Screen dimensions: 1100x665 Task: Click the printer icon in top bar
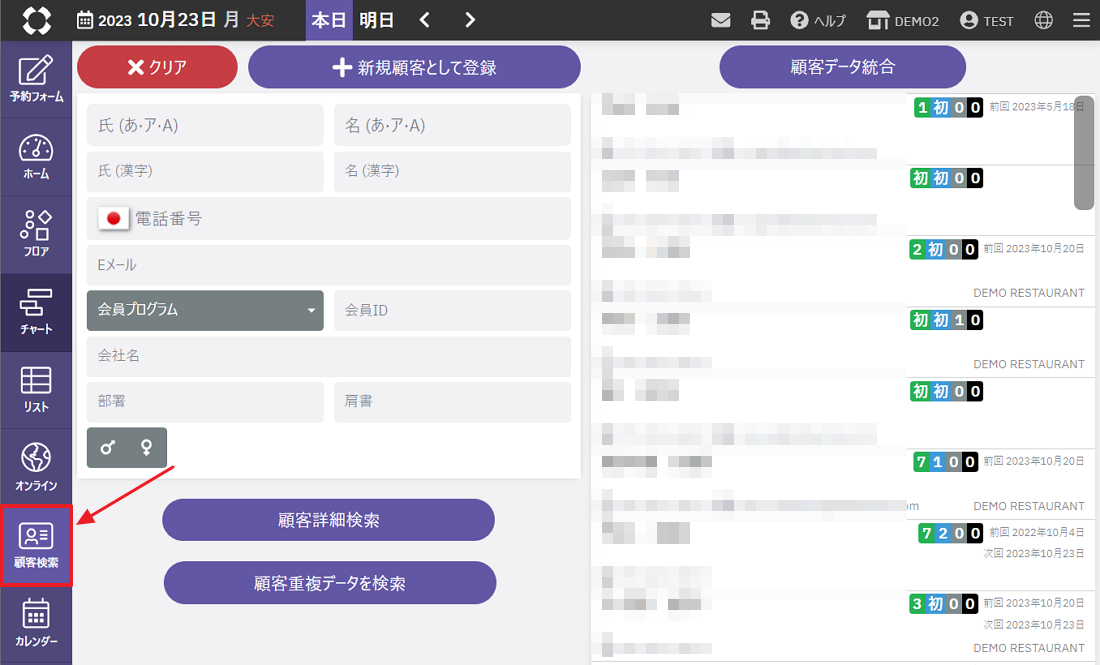761,20
